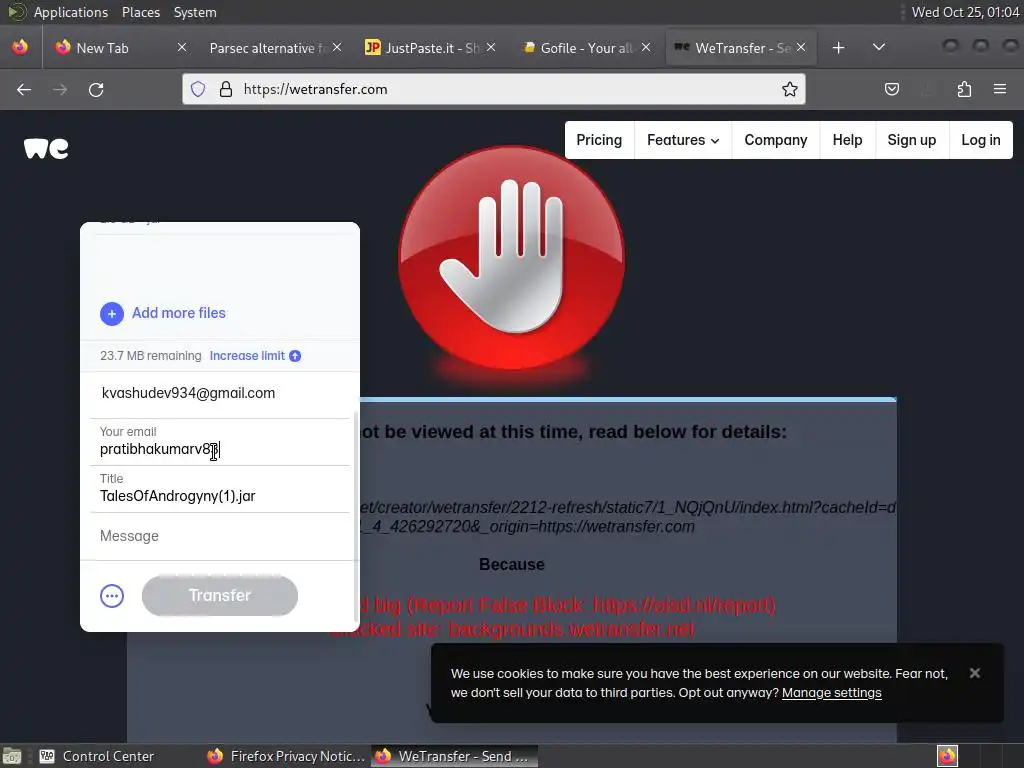Click the padlock site info icon
The image size is (1024, 768).
pos(226,89)
